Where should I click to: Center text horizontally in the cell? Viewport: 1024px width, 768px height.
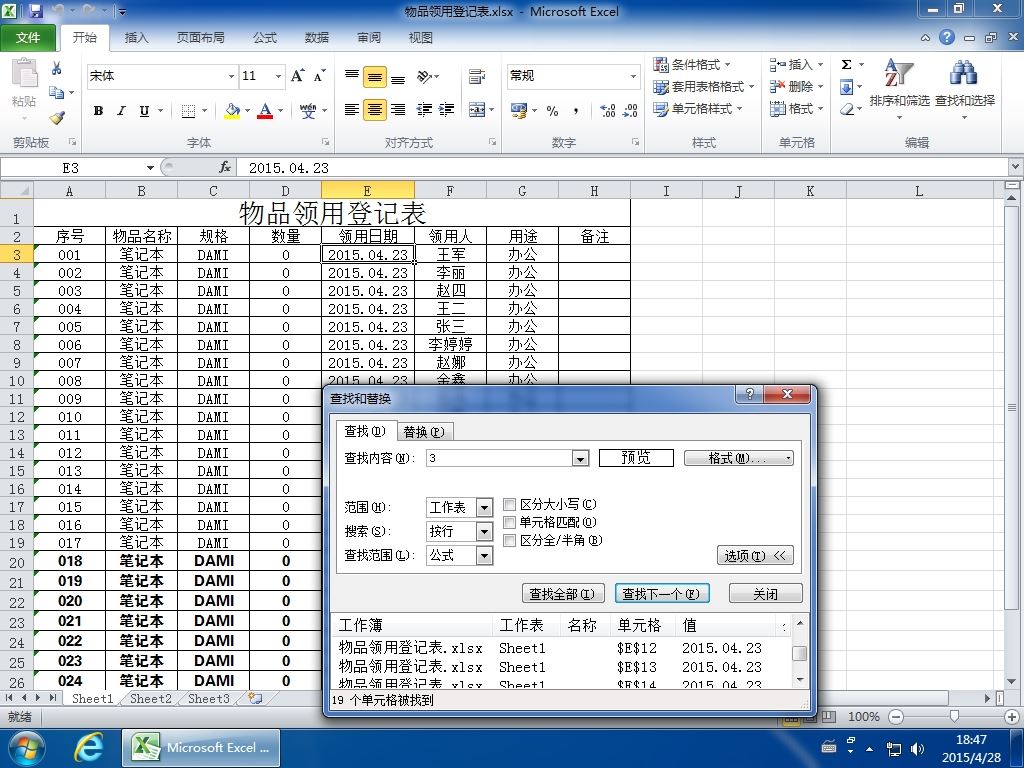pyautogui.click(x=375, y=110)
